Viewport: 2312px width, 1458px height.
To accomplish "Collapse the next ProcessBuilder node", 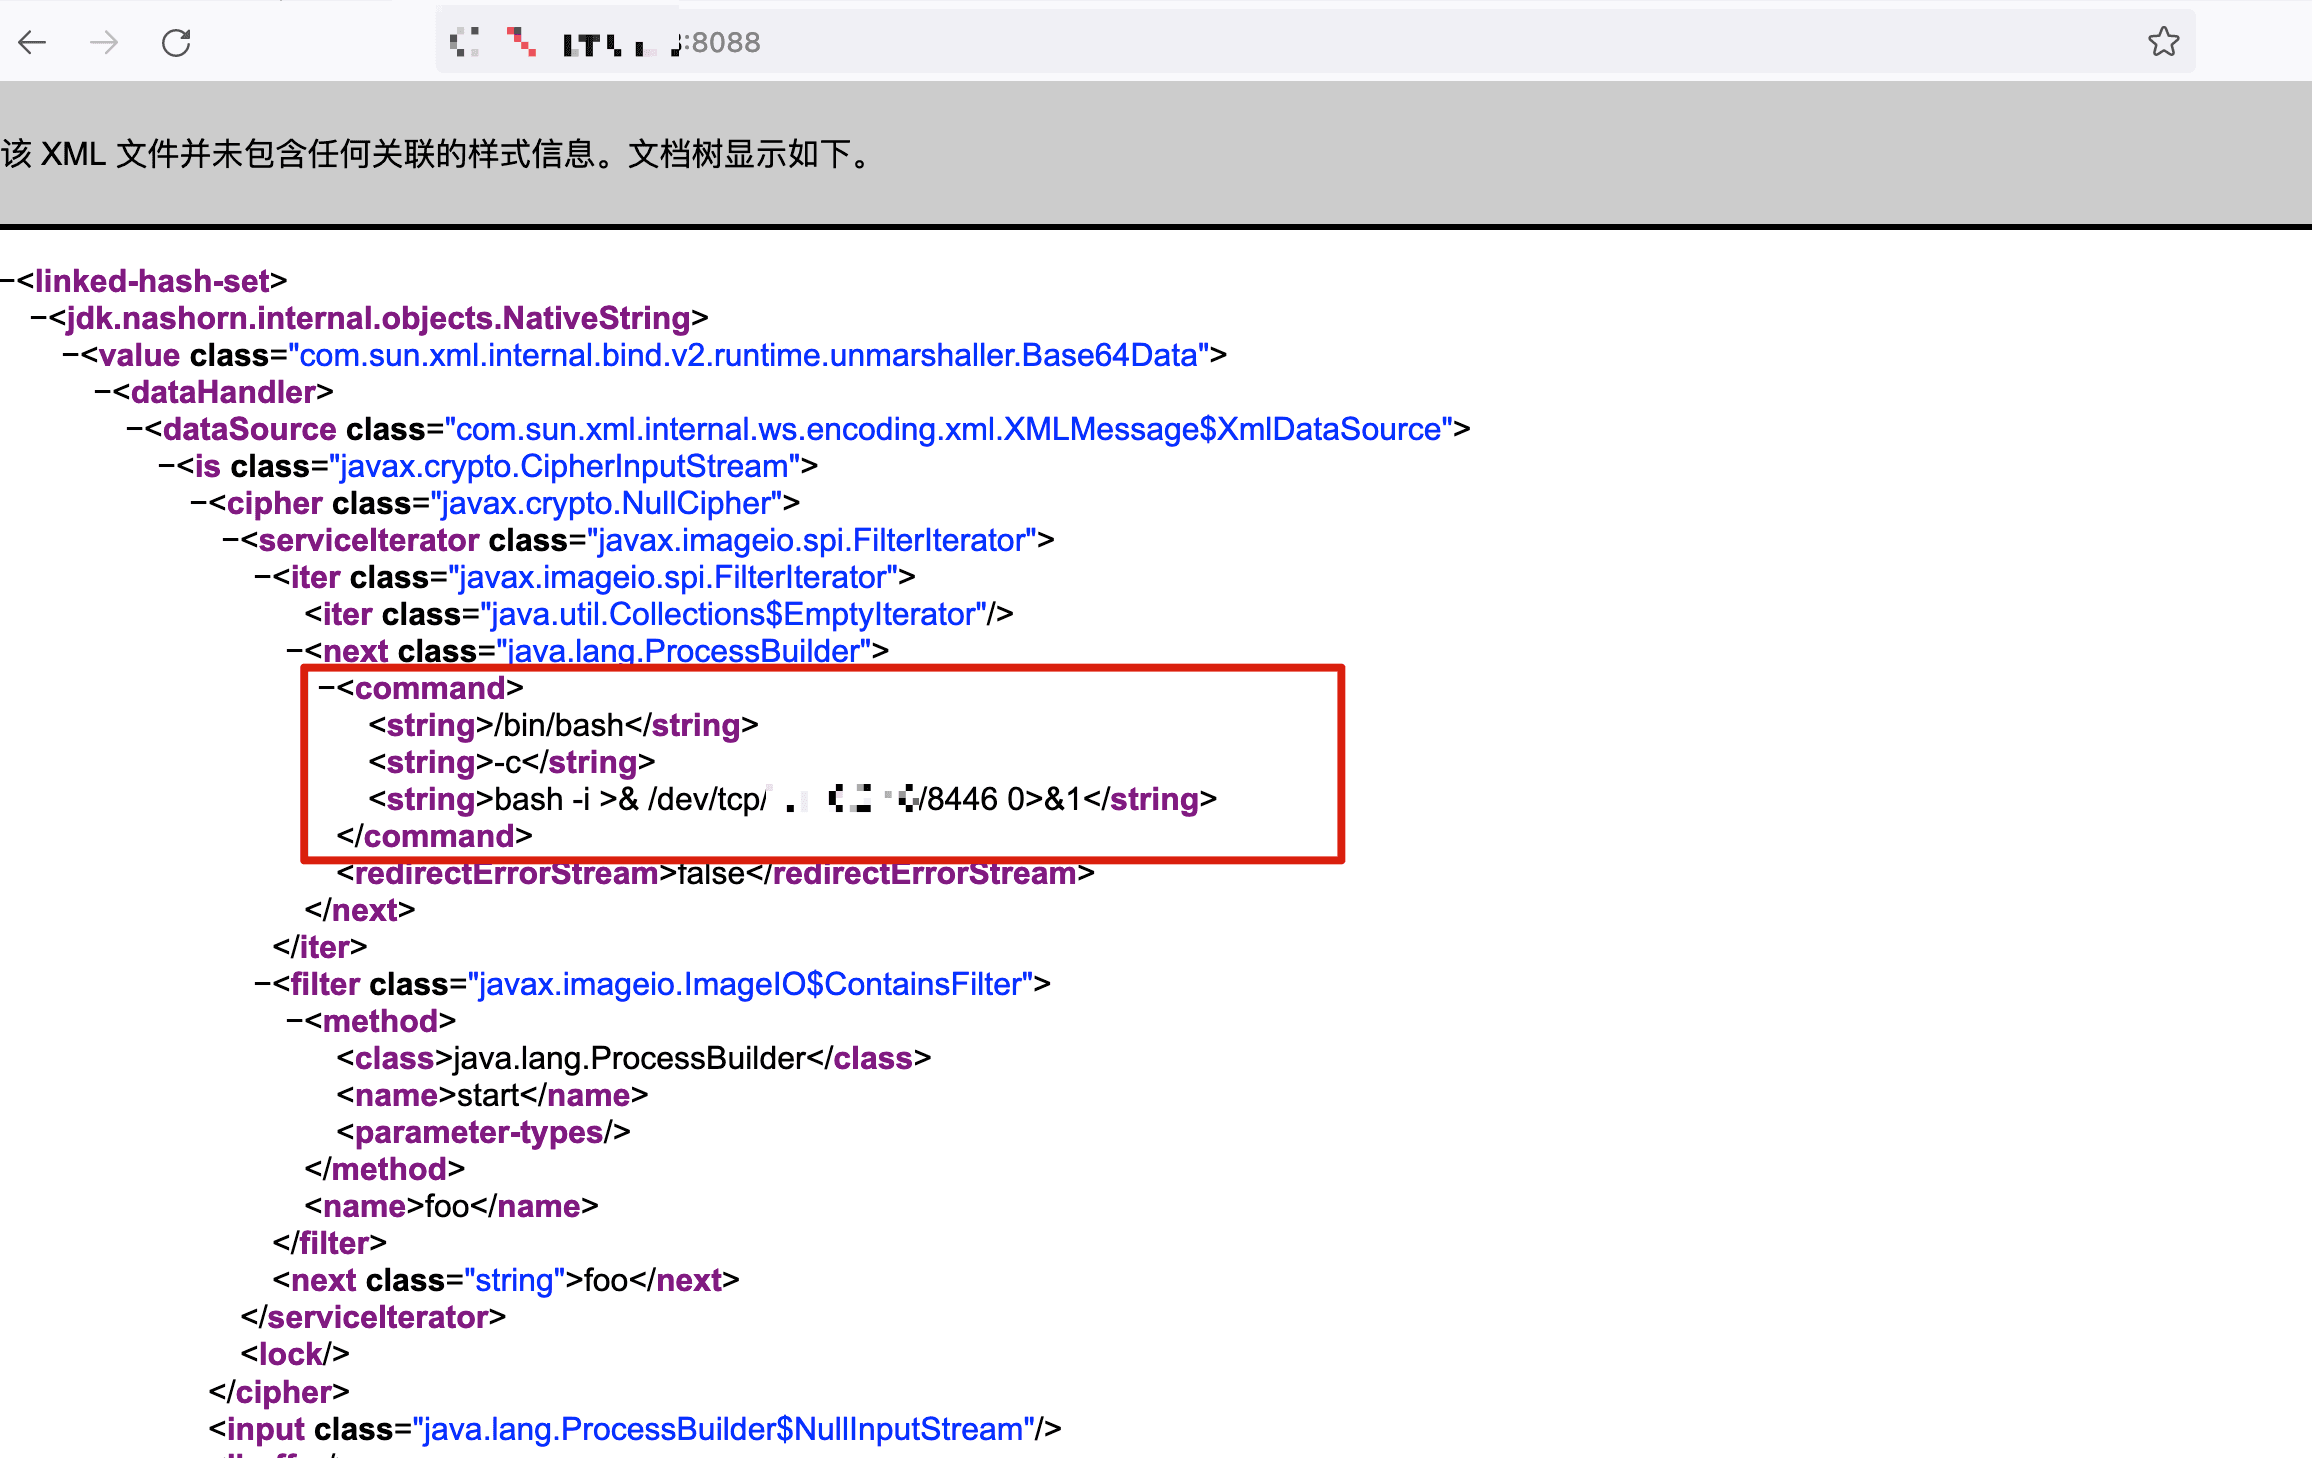I will pos(295,651).
